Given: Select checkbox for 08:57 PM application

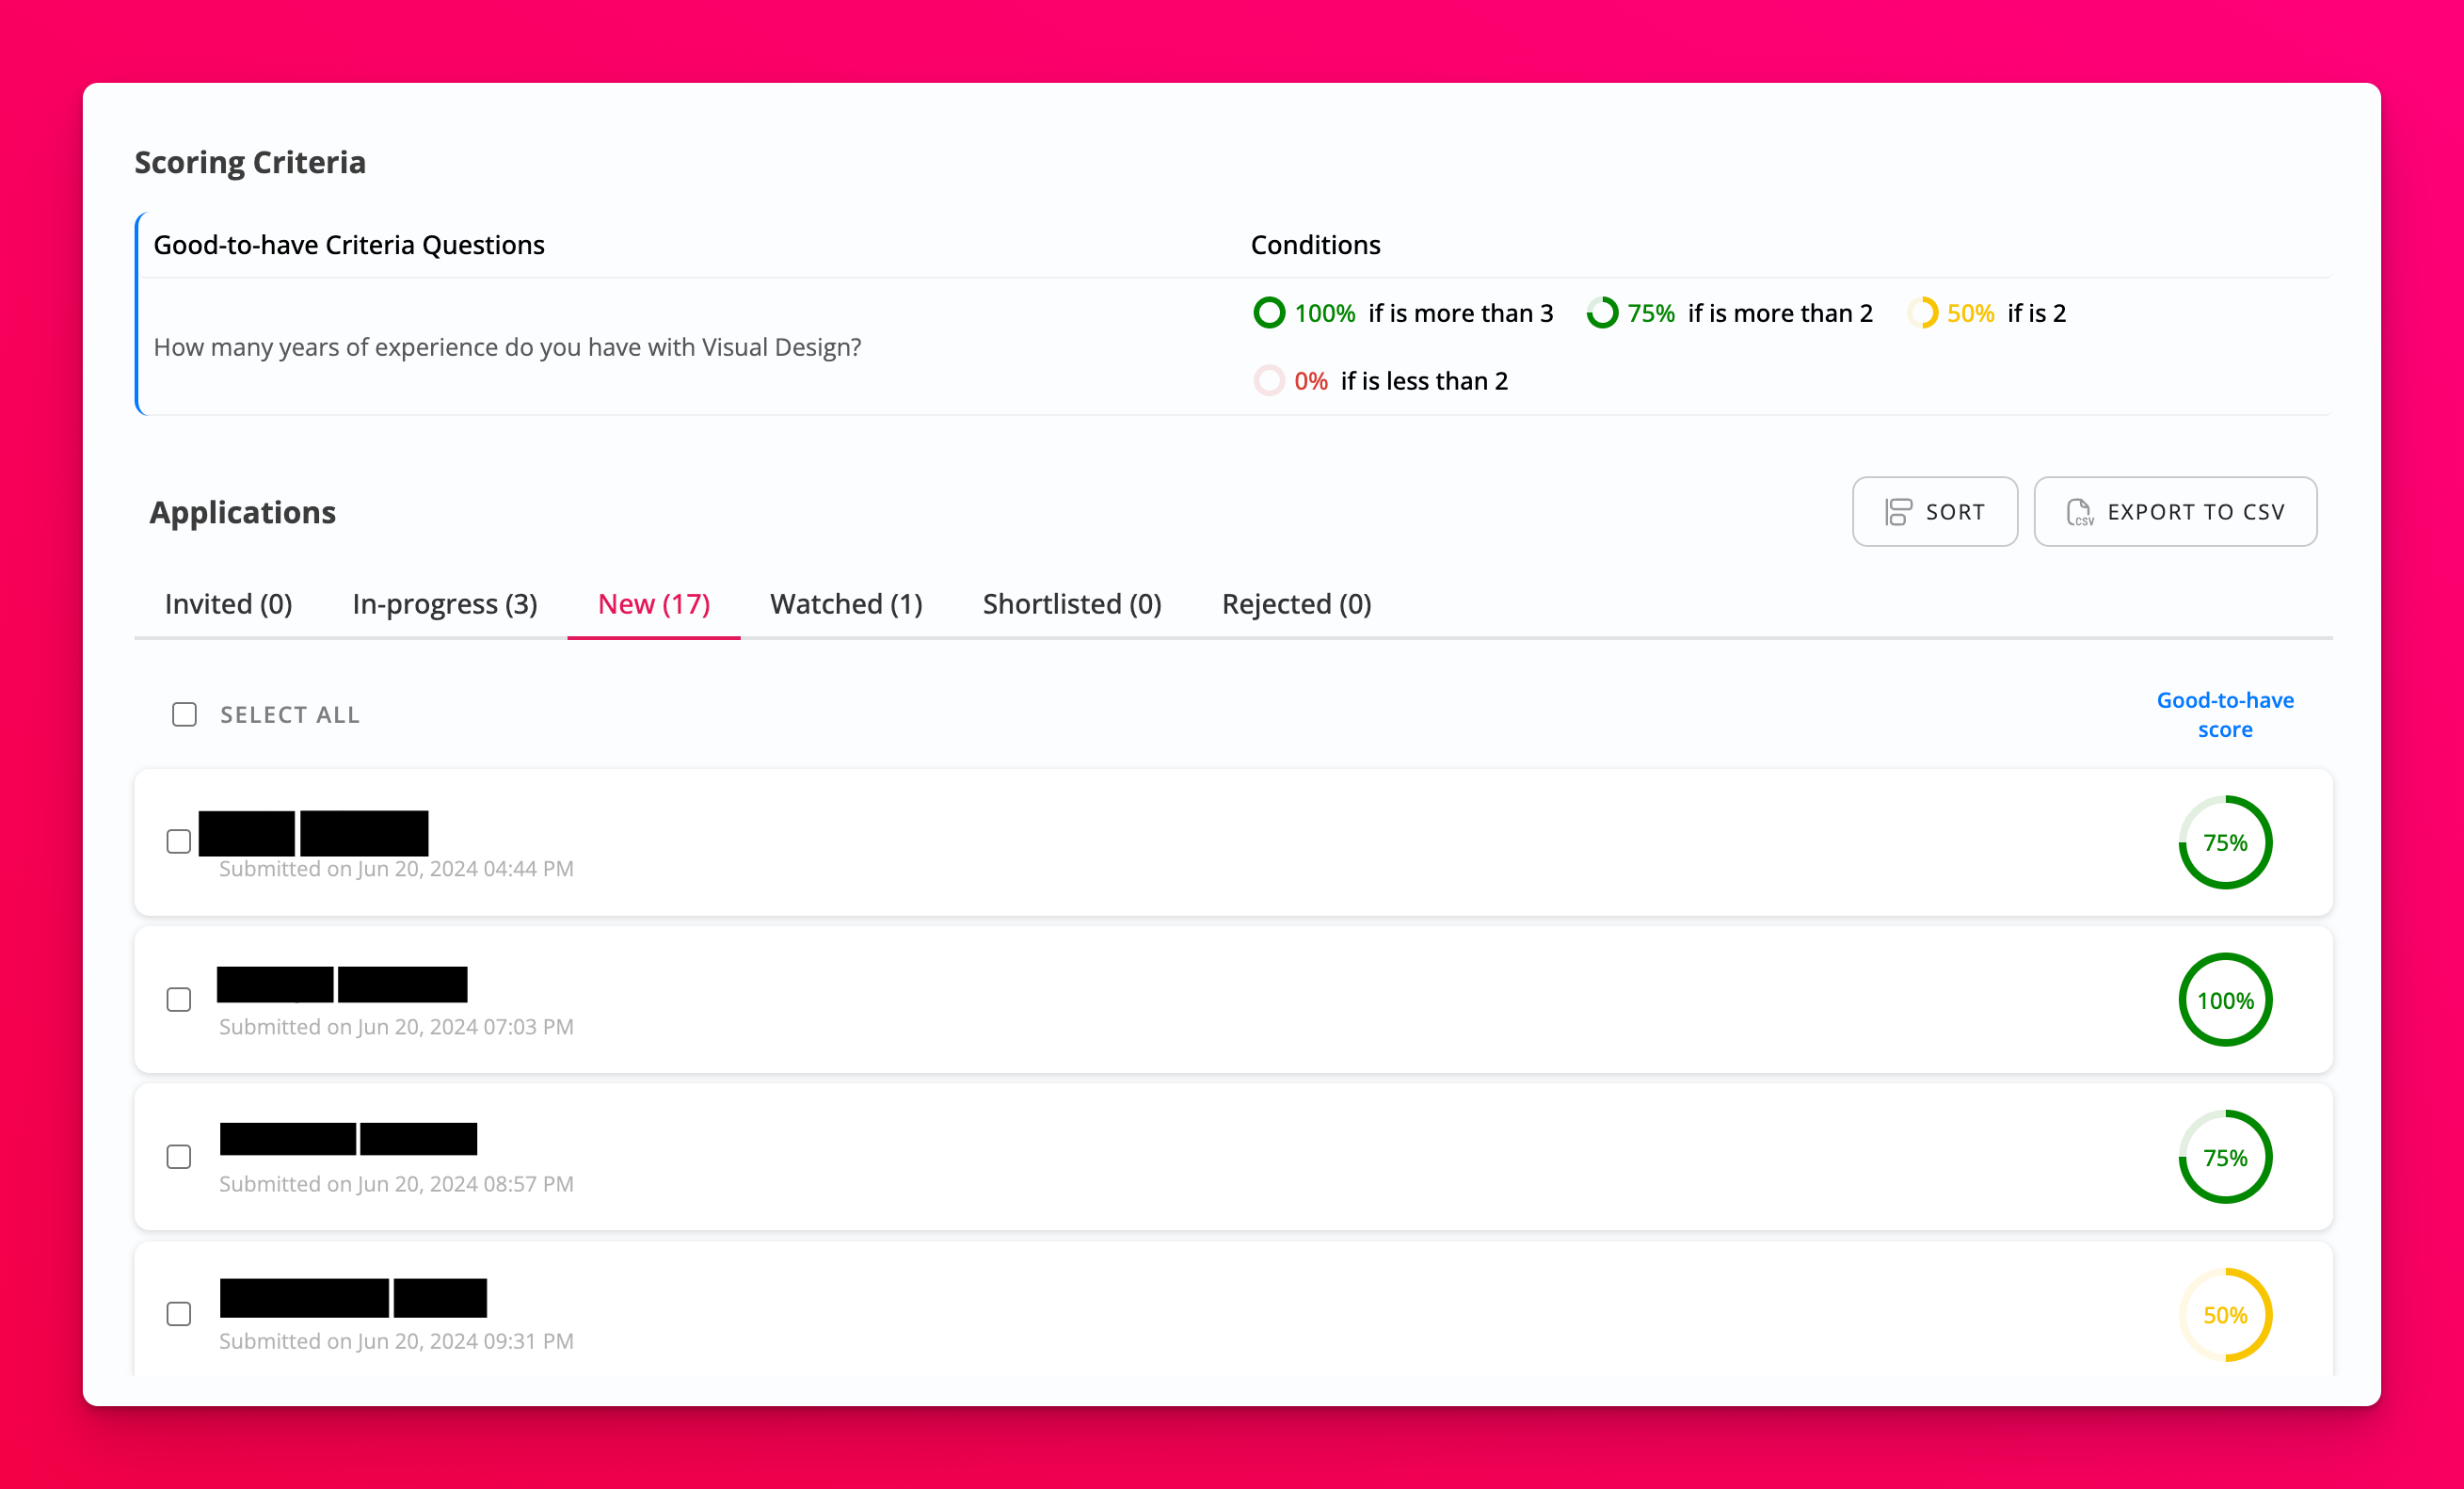Looking at the screenshot, I should tap(179, 1157).
